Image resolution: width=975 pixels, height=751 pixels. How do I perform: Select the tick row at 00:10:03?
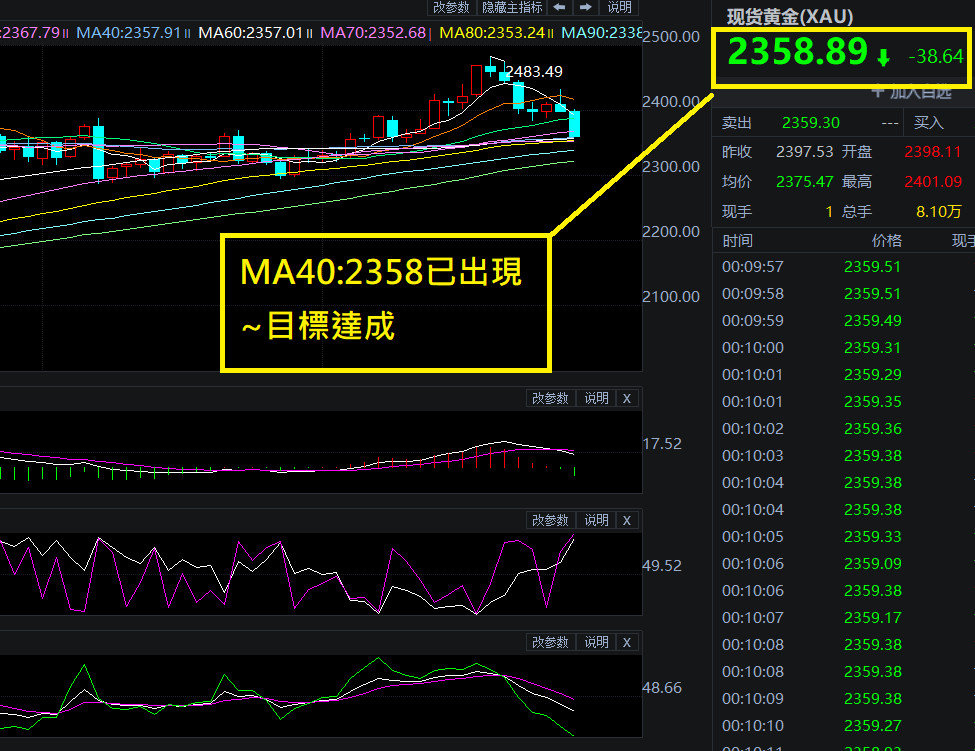point(843,456)
